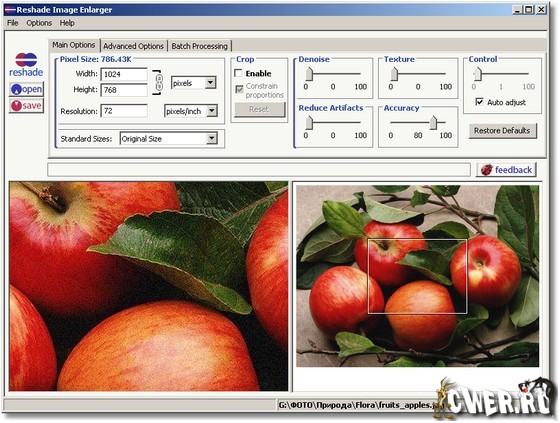Open the Options menu
The height and width of the screenshot is (423, 560).
pyautogui.click(x=39, y=23)
